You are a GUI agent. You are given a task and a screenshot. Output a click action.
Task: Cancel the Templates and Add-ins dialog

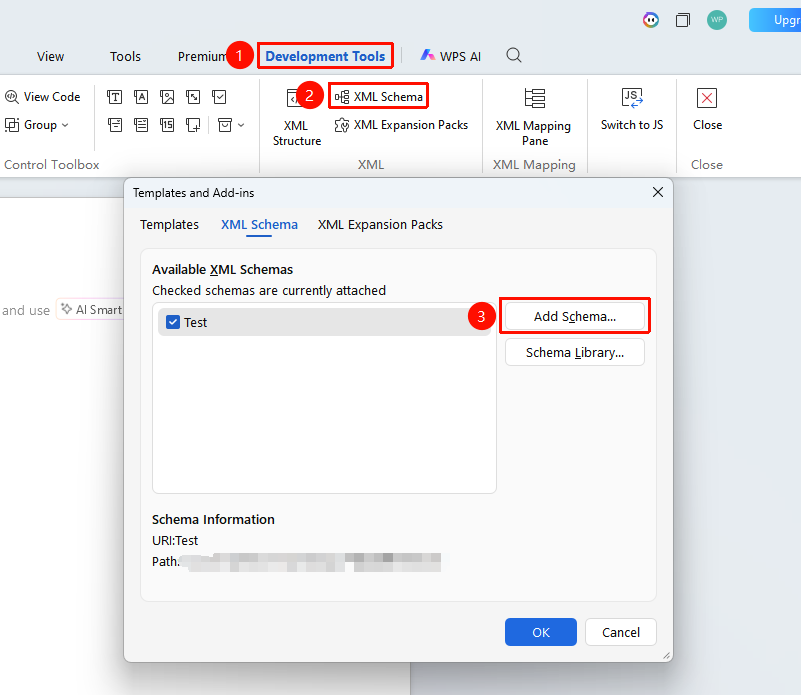coord(621,633)
